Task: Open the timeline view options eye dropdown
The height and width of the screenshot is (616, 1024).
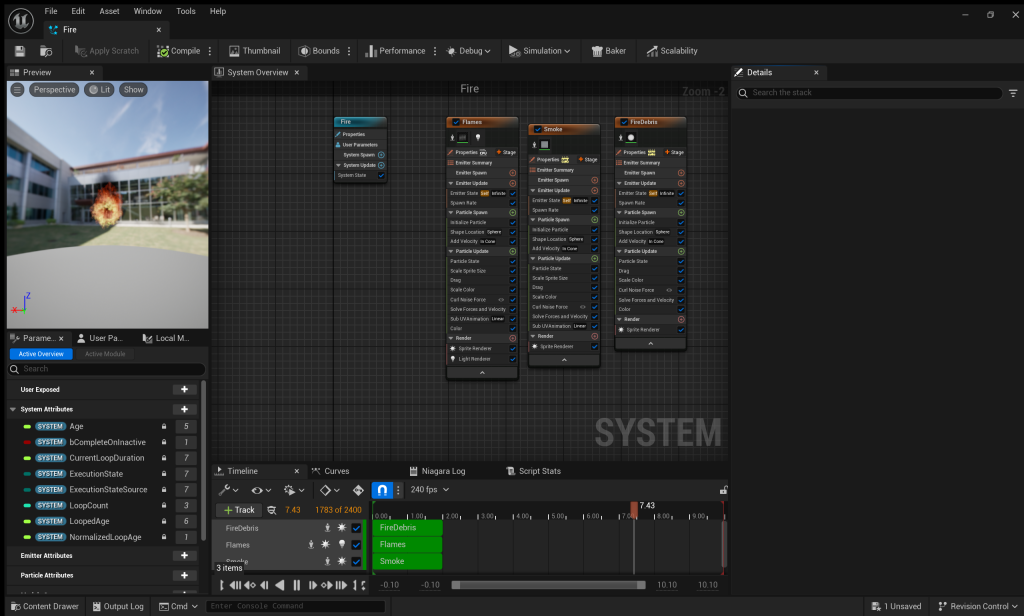Action: point(261,490)
